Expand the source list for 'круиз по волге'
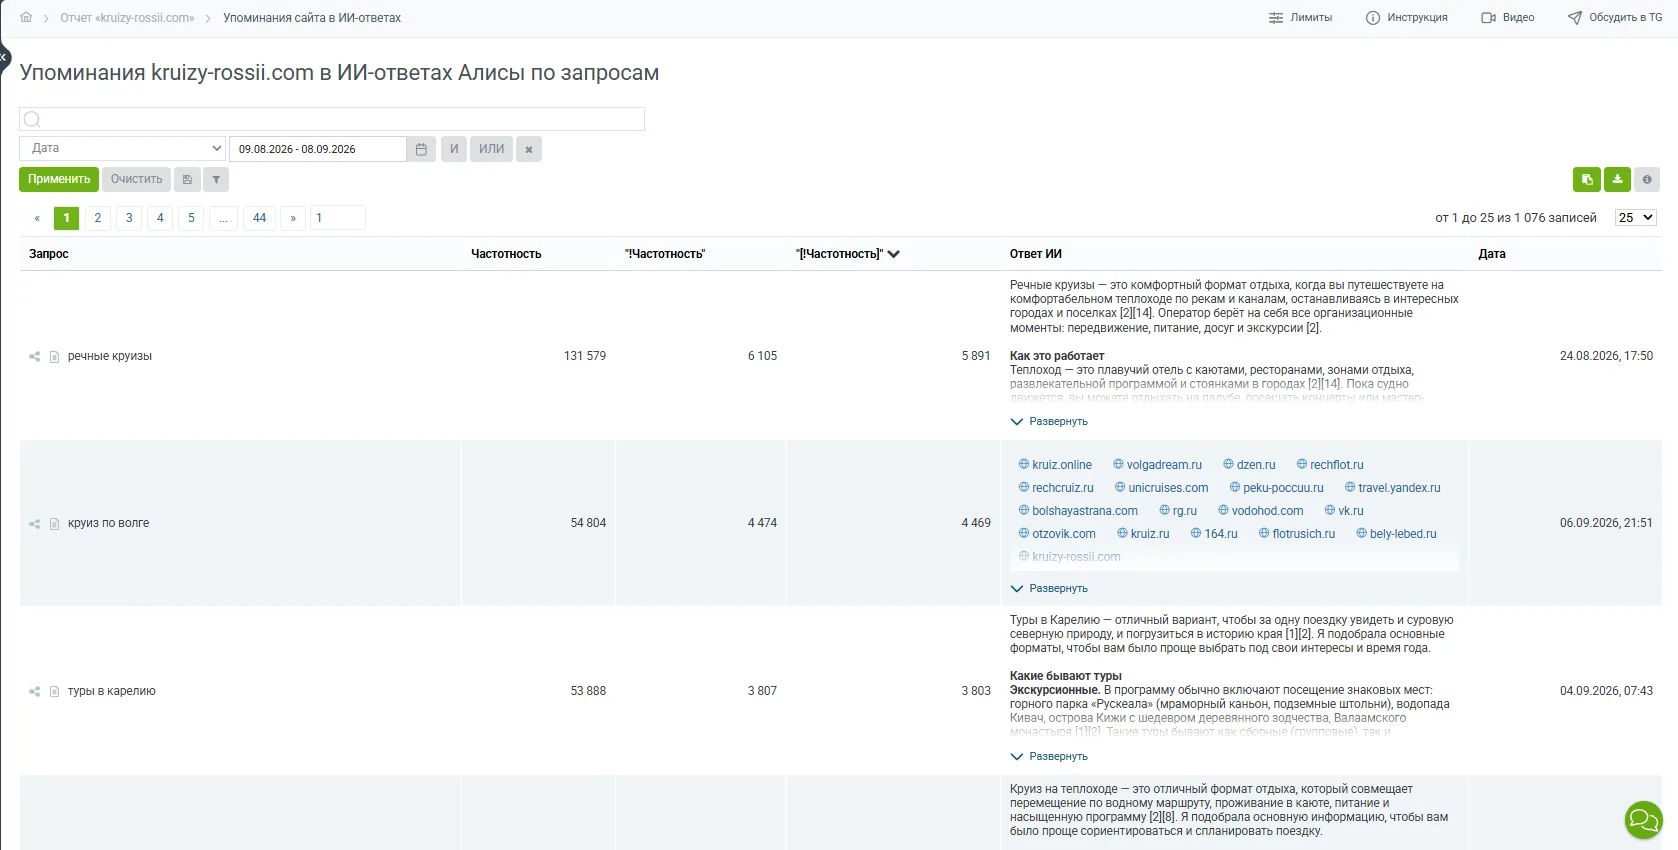Image resolution: width=1678 pixels, height=850 pixels. pos(1049,589)
